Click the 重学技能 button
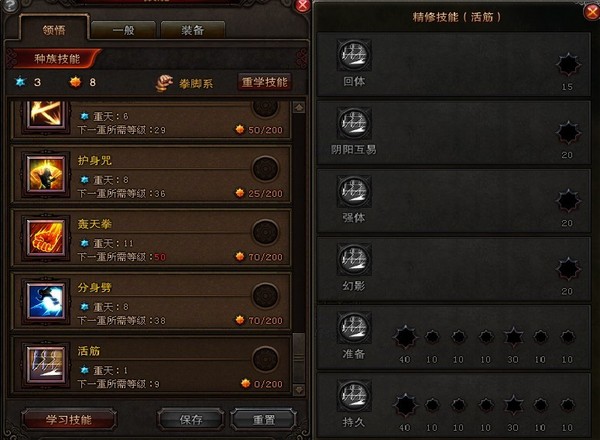The image size is (600, 440). (x=264, y=82)
